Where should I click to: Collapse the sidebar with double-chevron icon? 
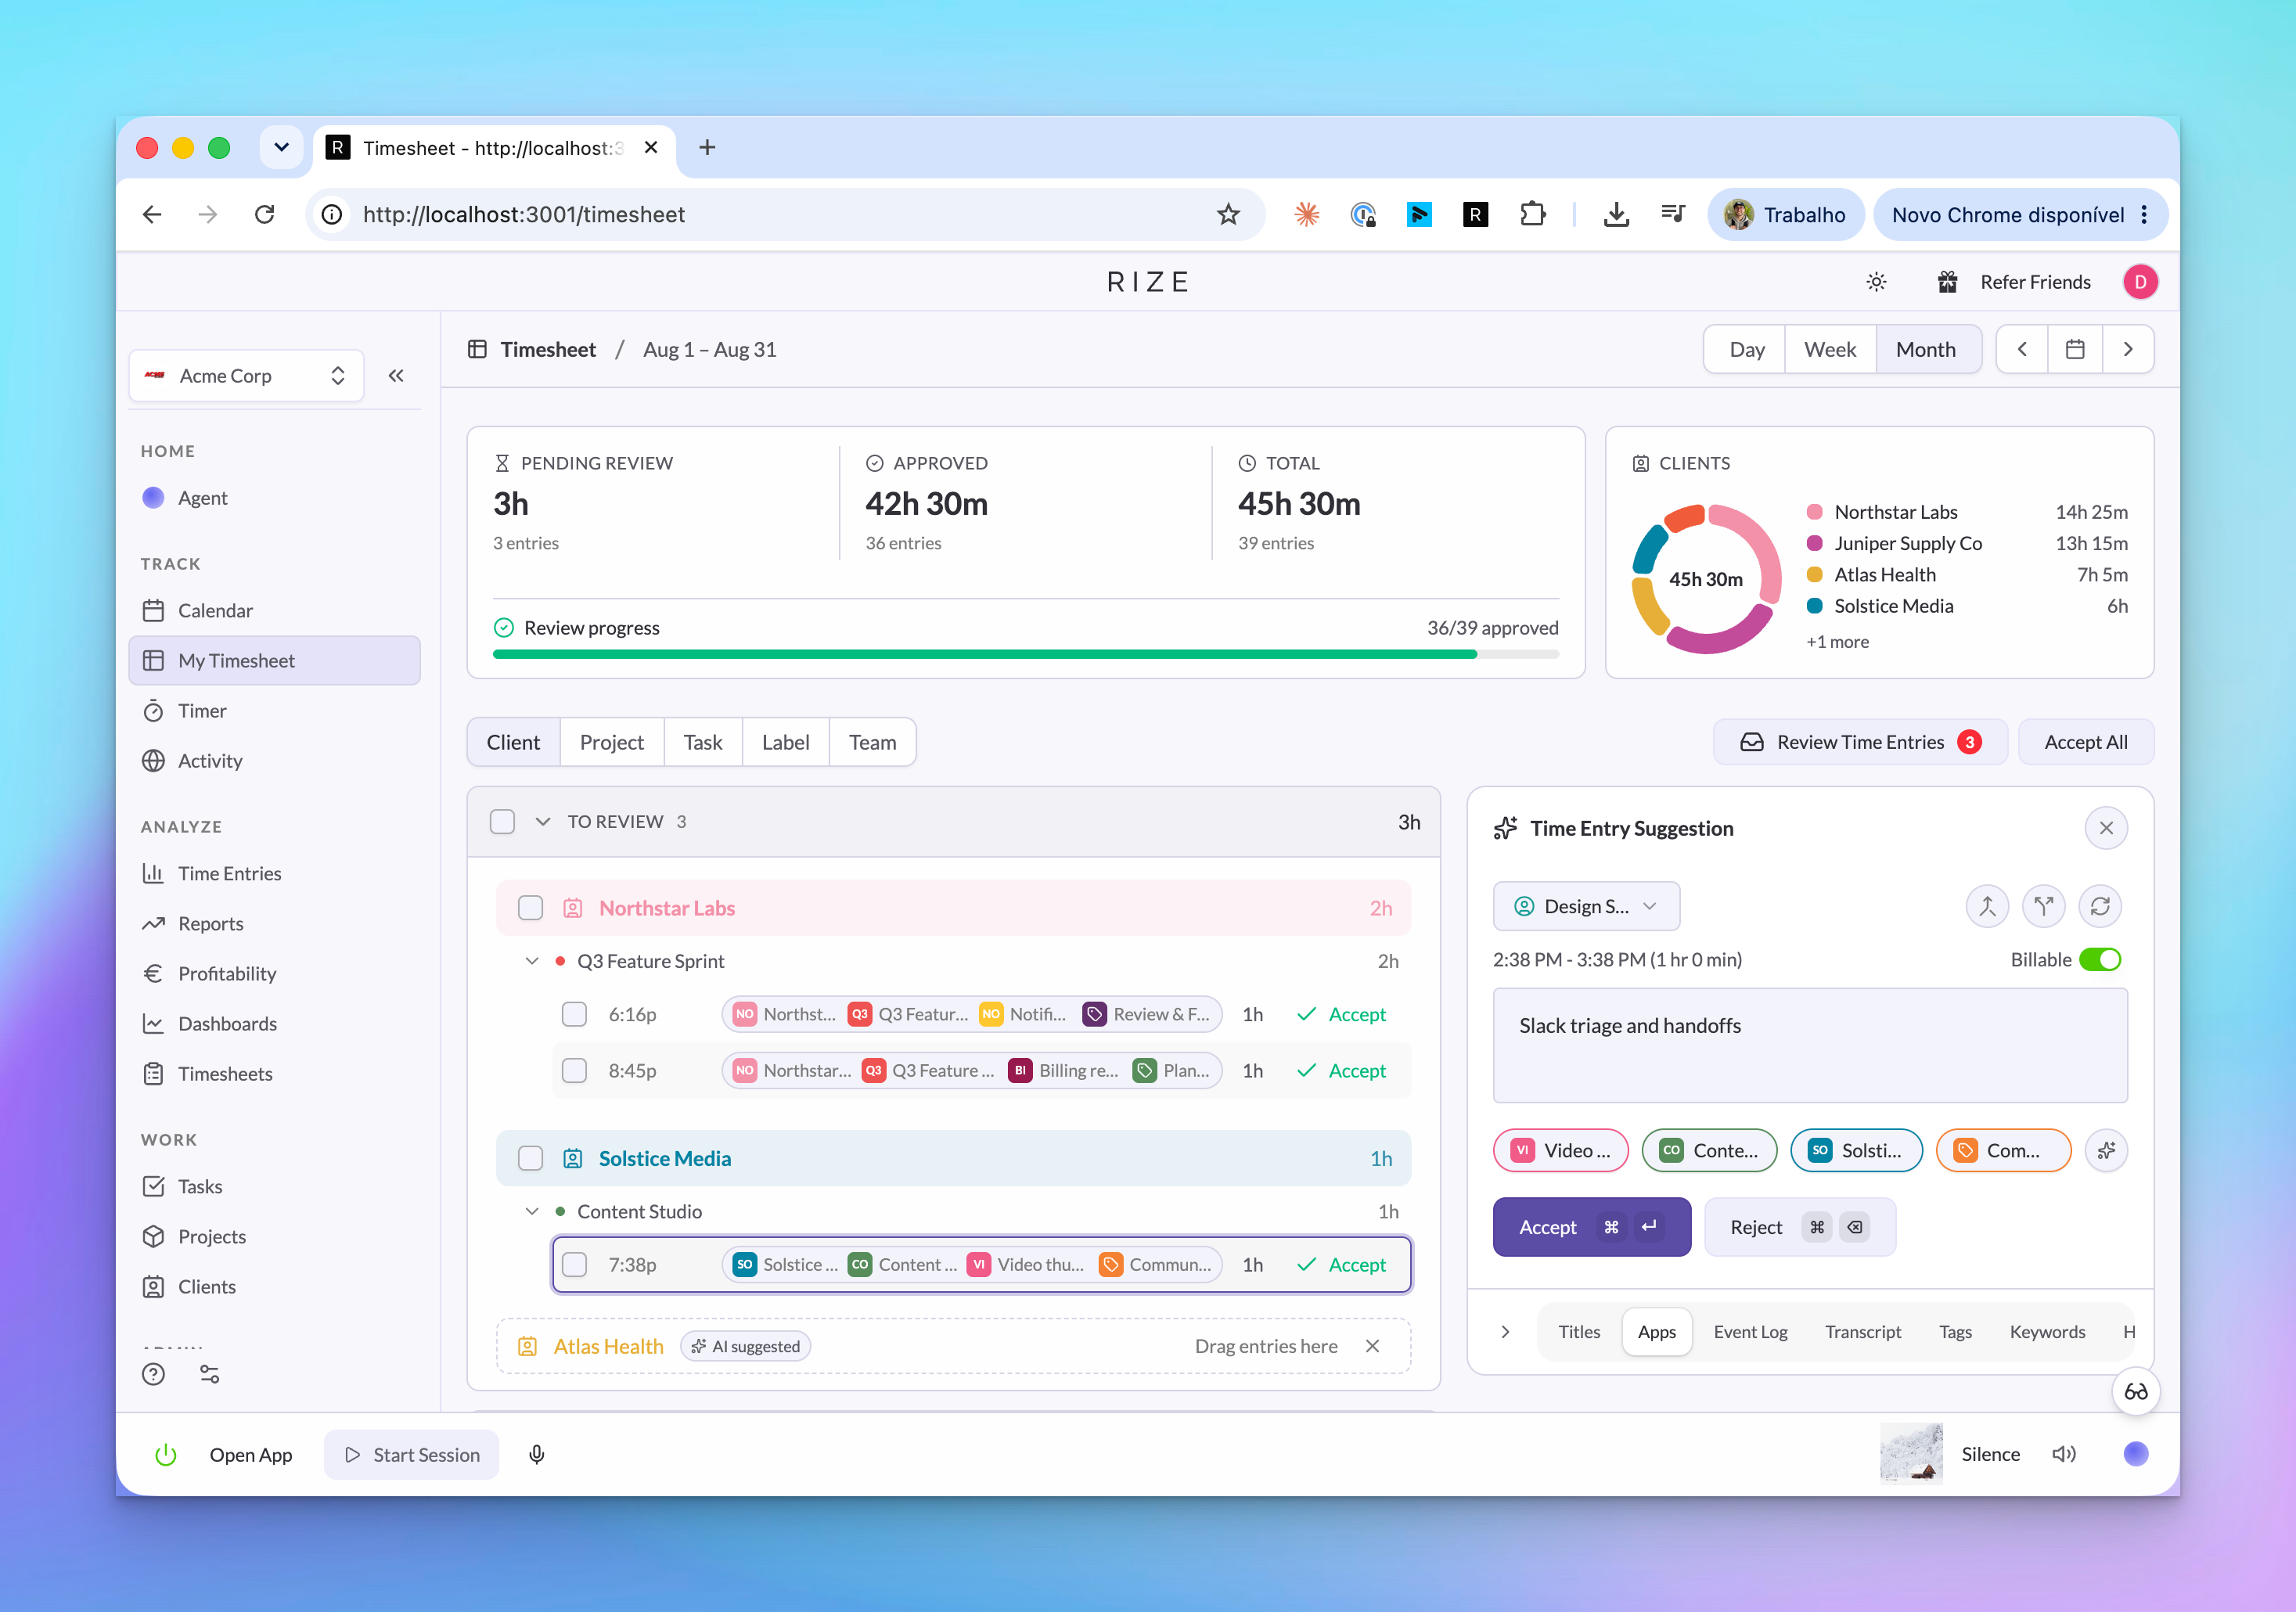[x=396, y=376]
